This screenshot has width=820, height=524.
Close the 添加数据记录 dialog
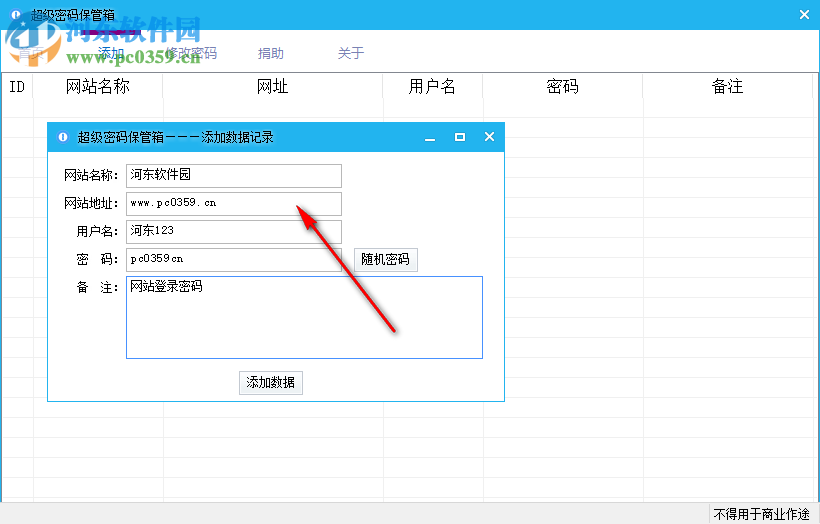[489, 137]
